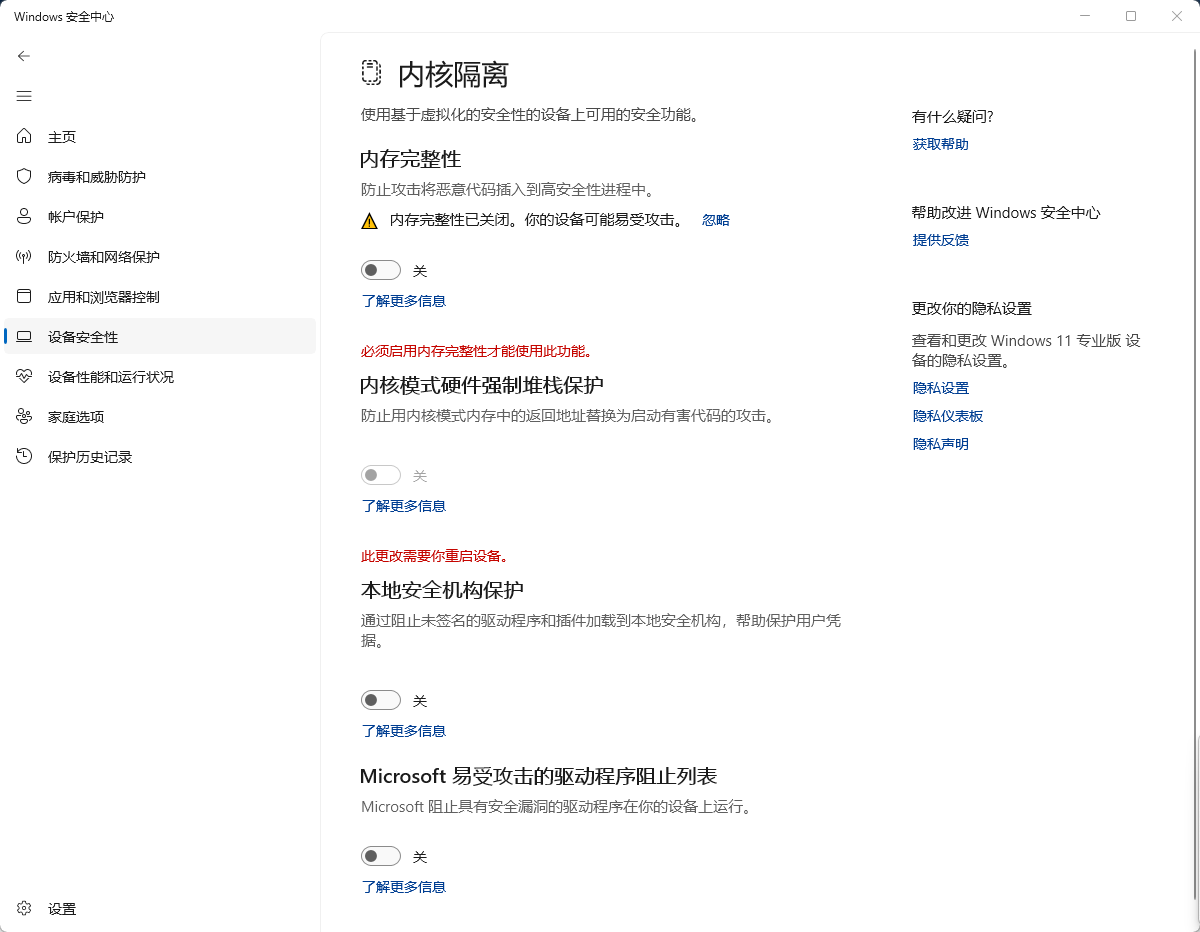Click the history icon for 保护历史记录

[x=25, y=457]
